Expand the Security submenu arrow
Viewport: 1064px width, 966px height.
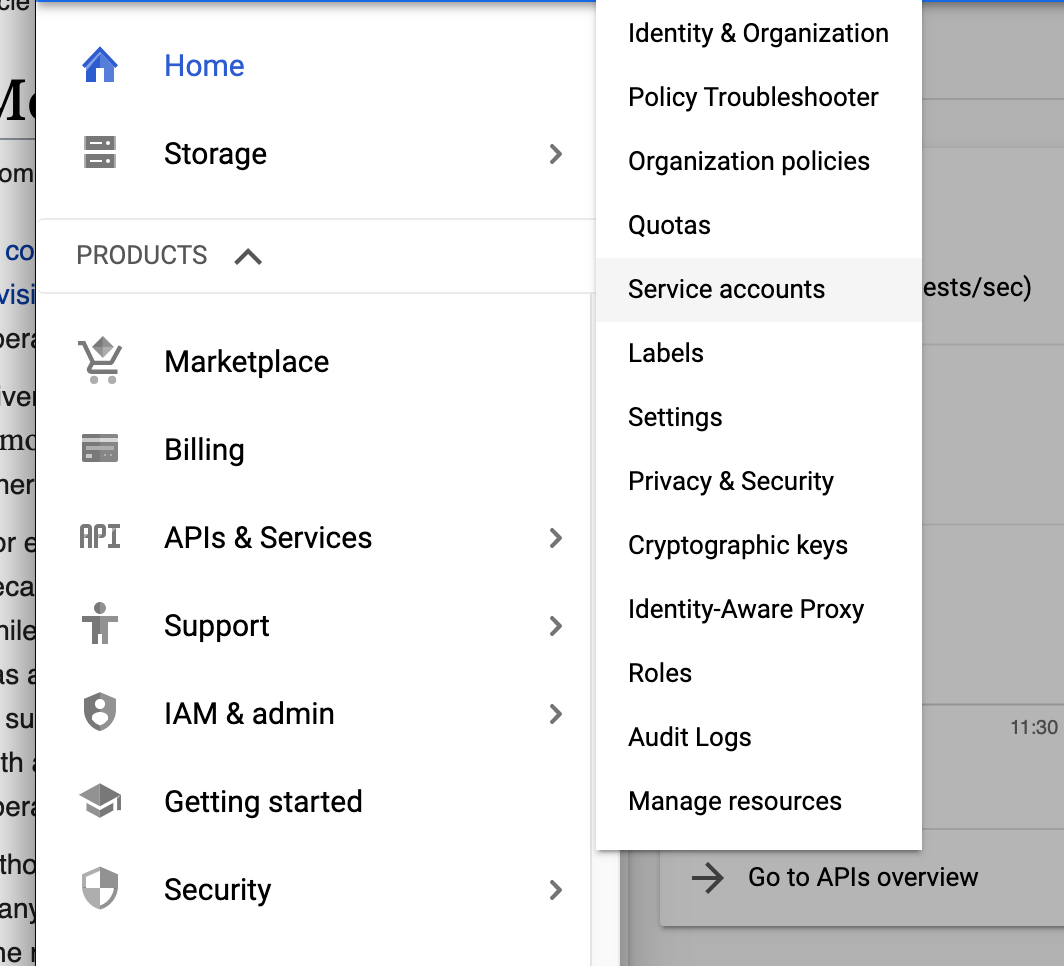pyautogui.click(x=556, y=889)
